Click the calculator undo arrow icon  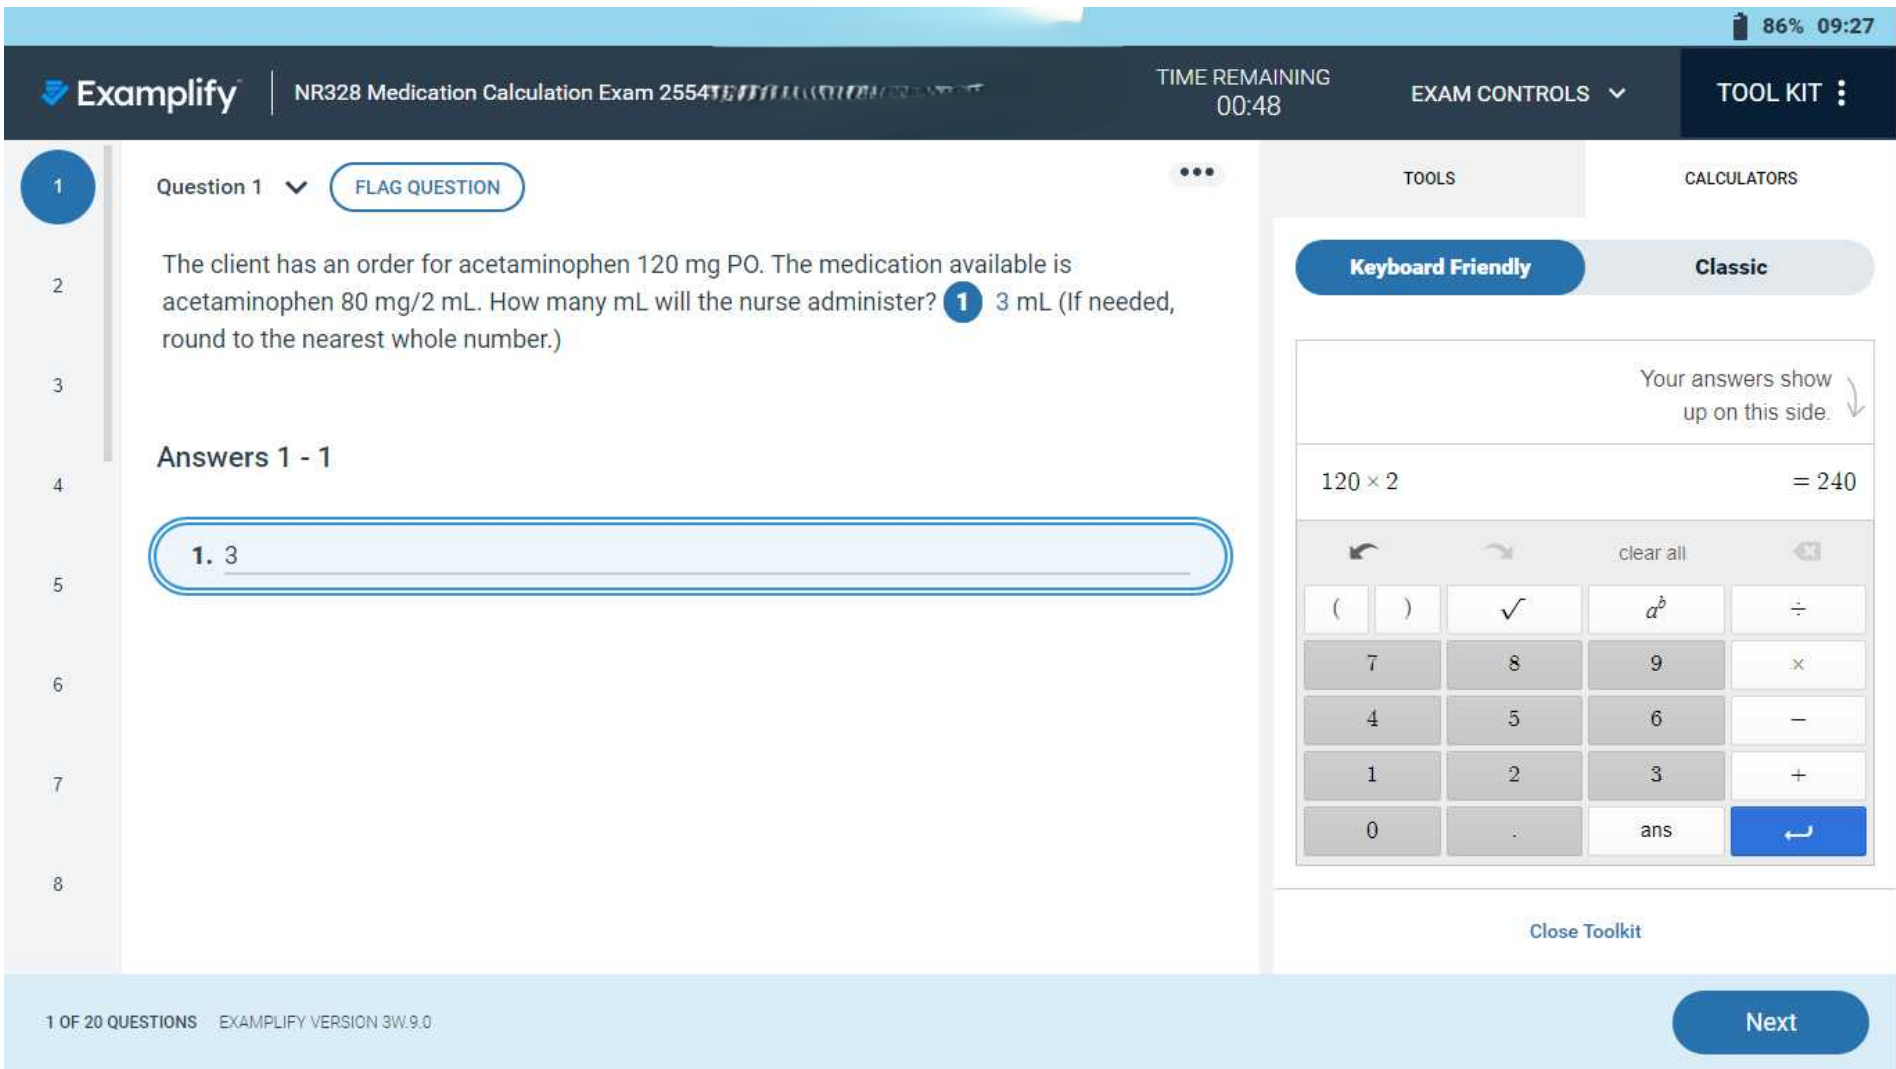click(x=1363, y=552)
